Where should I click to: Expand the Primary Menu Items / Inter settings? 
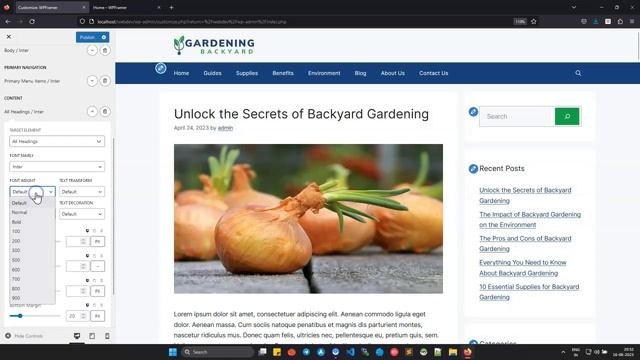tap(92, 81)
